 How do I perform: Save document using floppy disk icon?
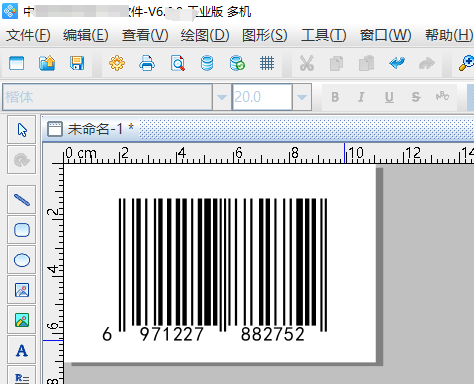tap(77, 63)
